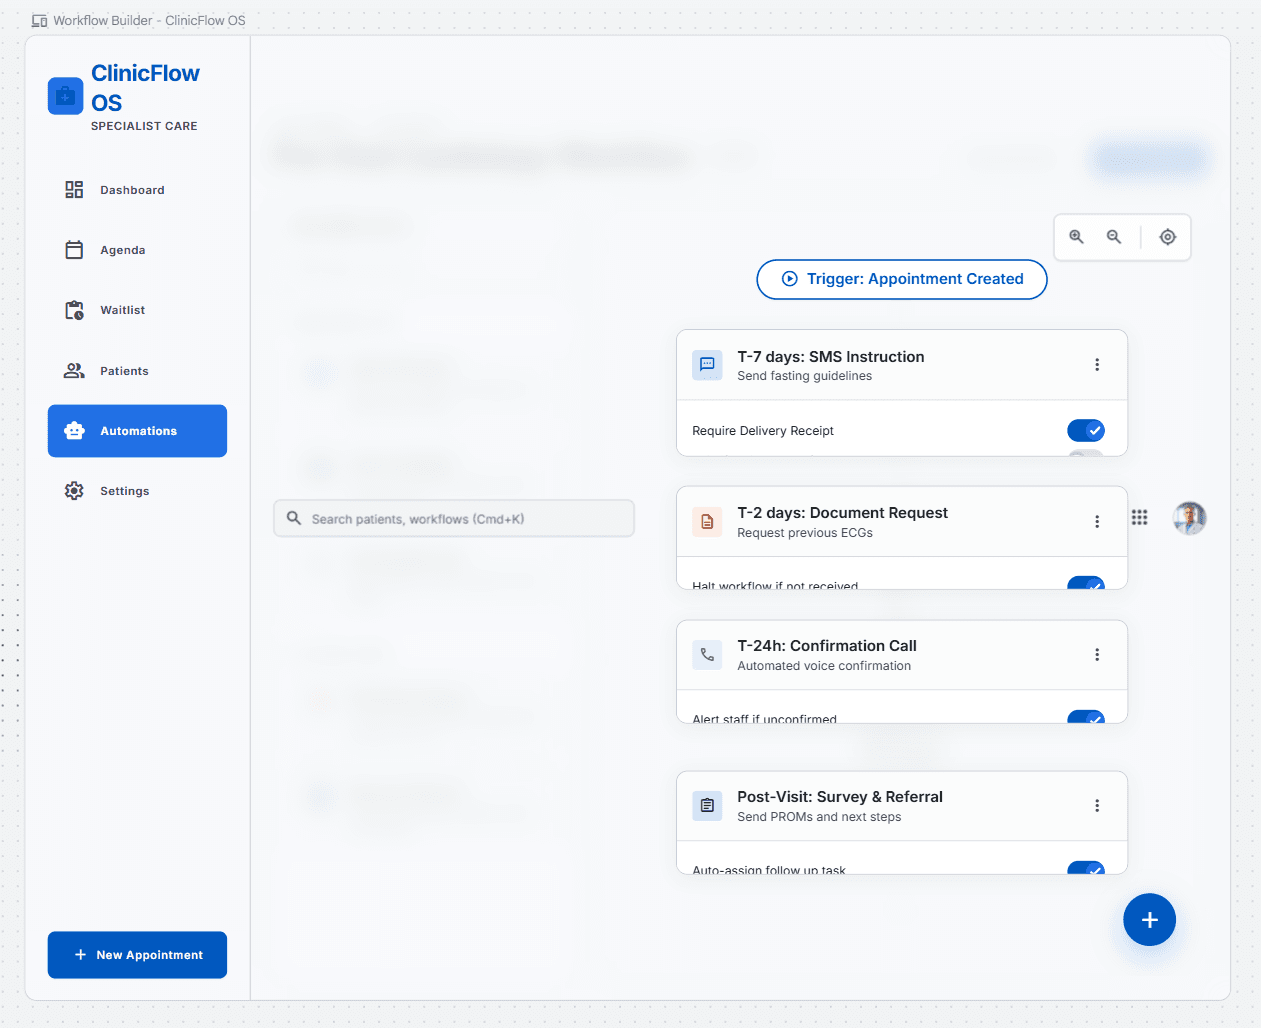Click the Agenda calendar icon
The height and width of the screenshot is (1028, 1261).
(x=74, y=250)
